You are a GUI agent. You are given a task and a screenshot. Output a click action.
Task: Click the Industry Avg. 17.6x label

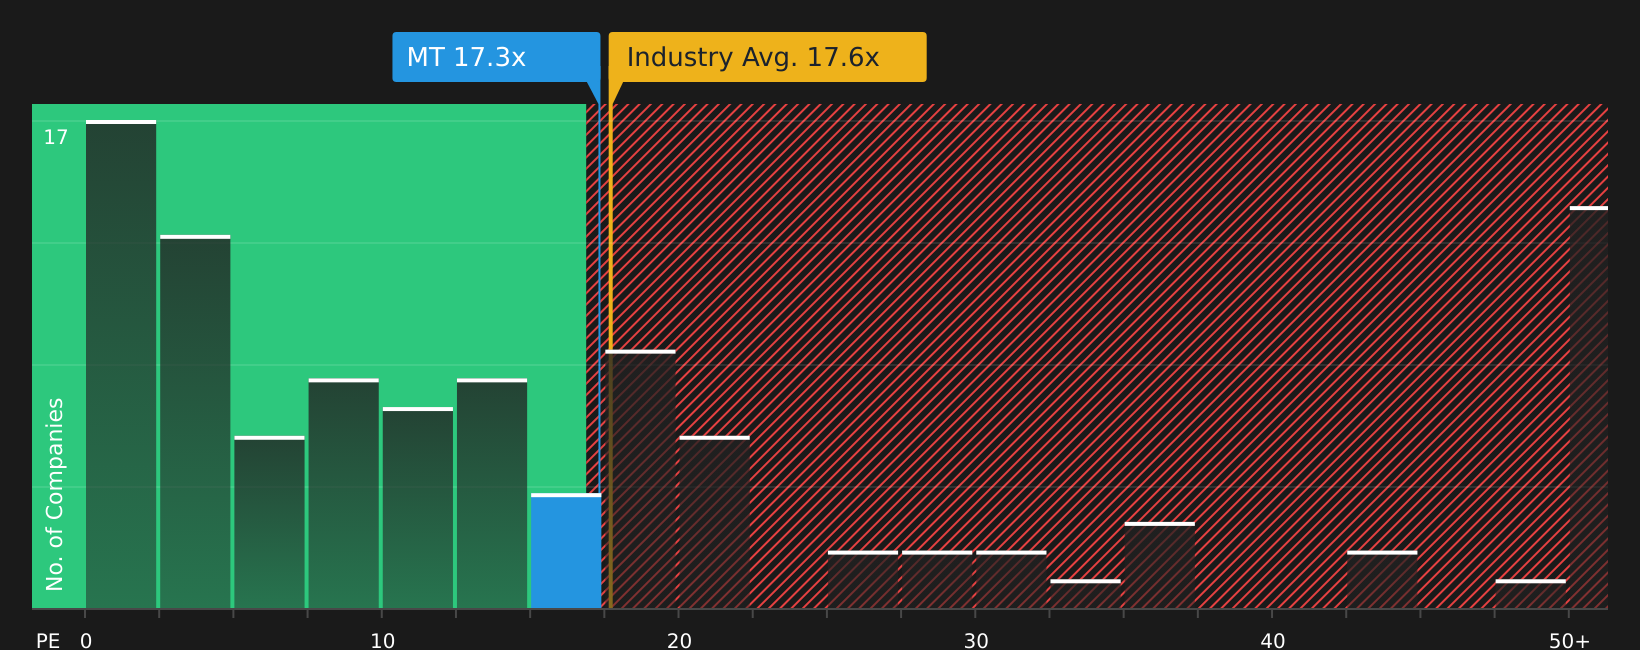coord(767,57)
